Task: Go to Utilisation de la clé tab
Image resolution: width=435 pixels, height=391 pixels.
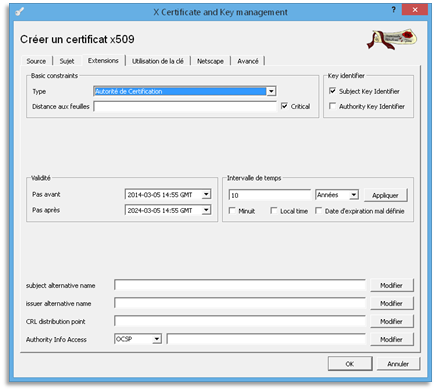Action: [158, 61]
